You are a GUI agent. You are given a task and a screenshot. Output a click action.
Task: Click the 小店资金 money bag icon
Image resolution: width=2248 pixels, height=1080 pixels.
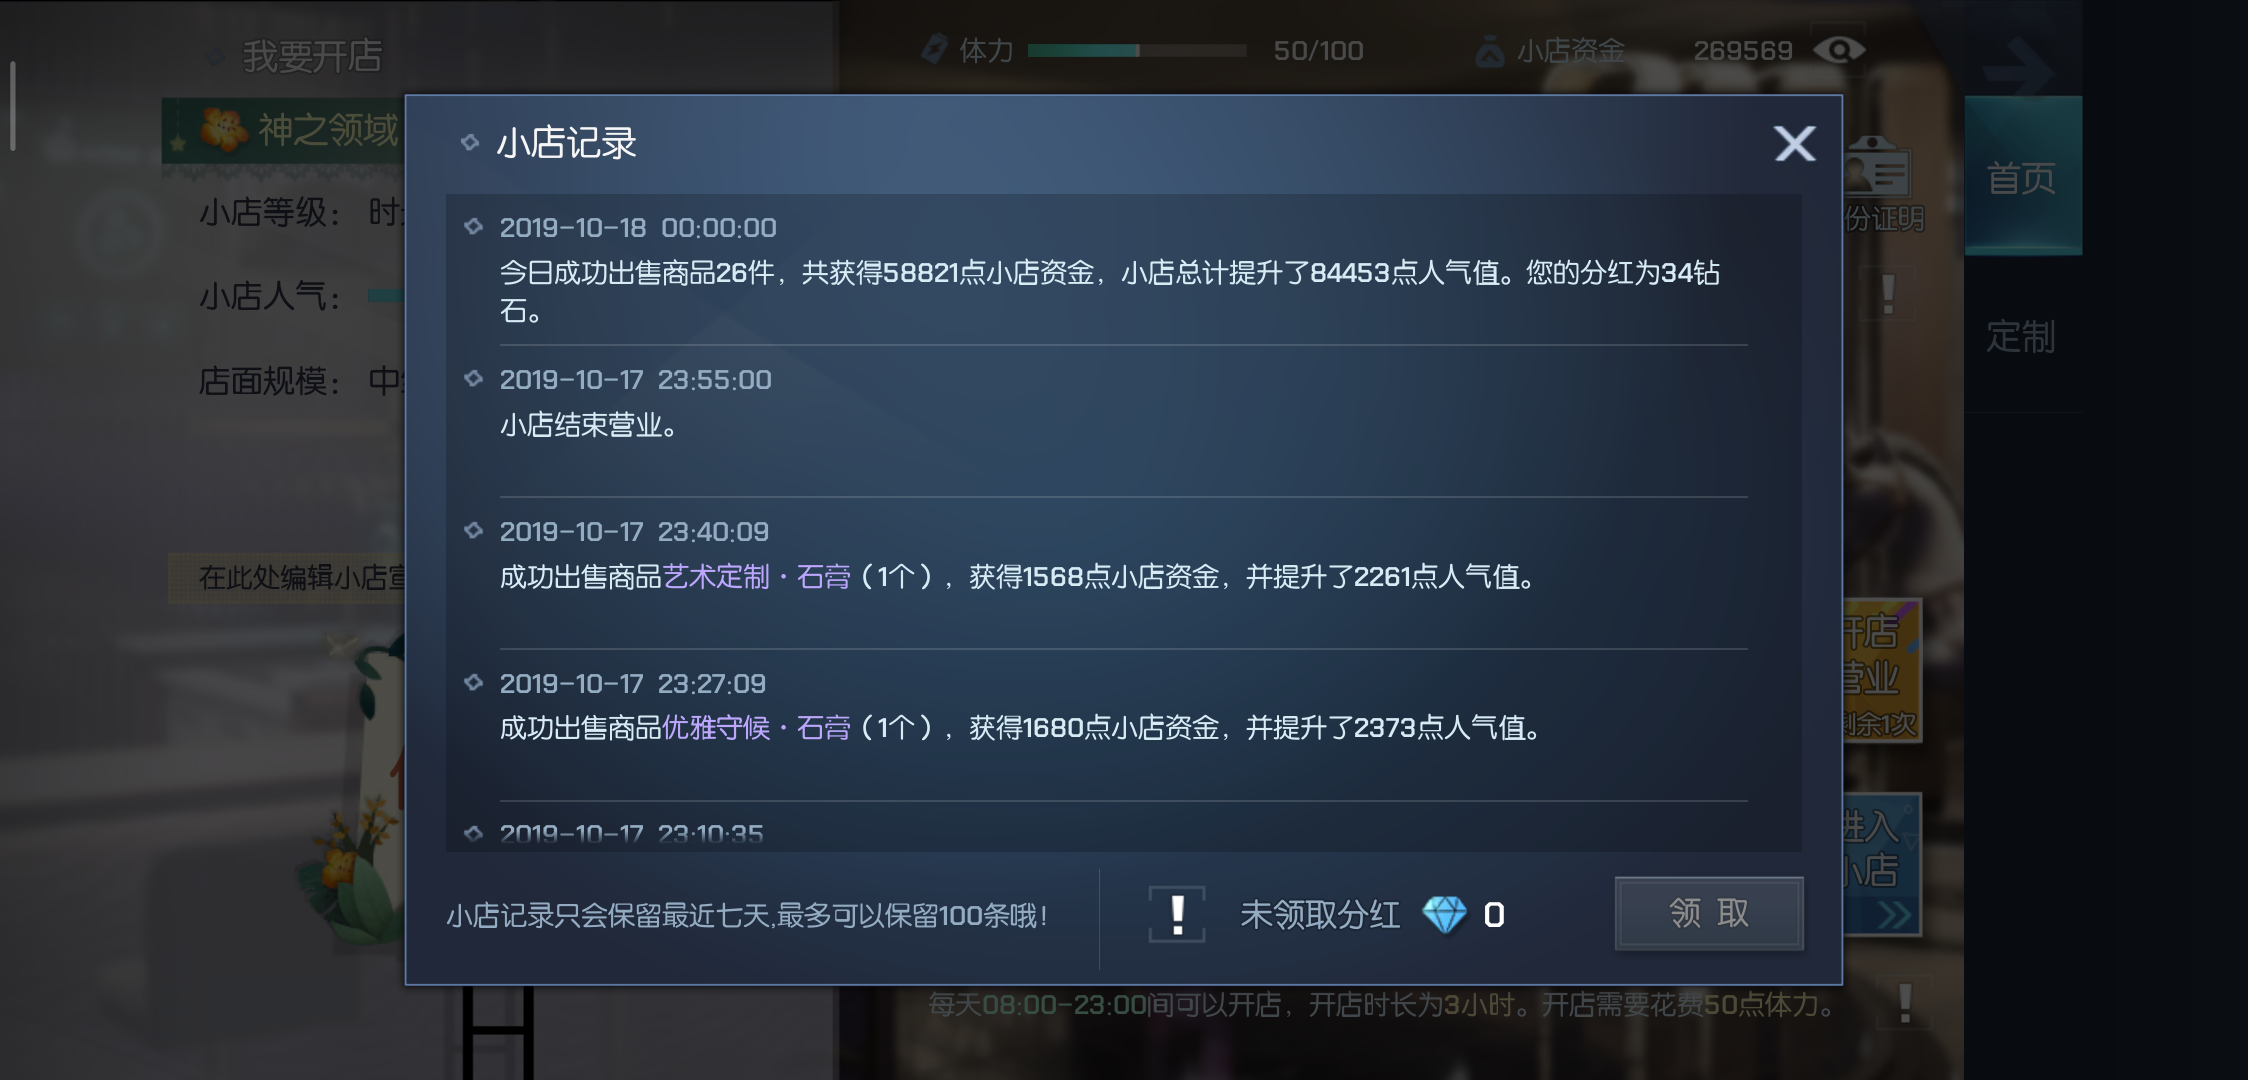pos(1490,51)
